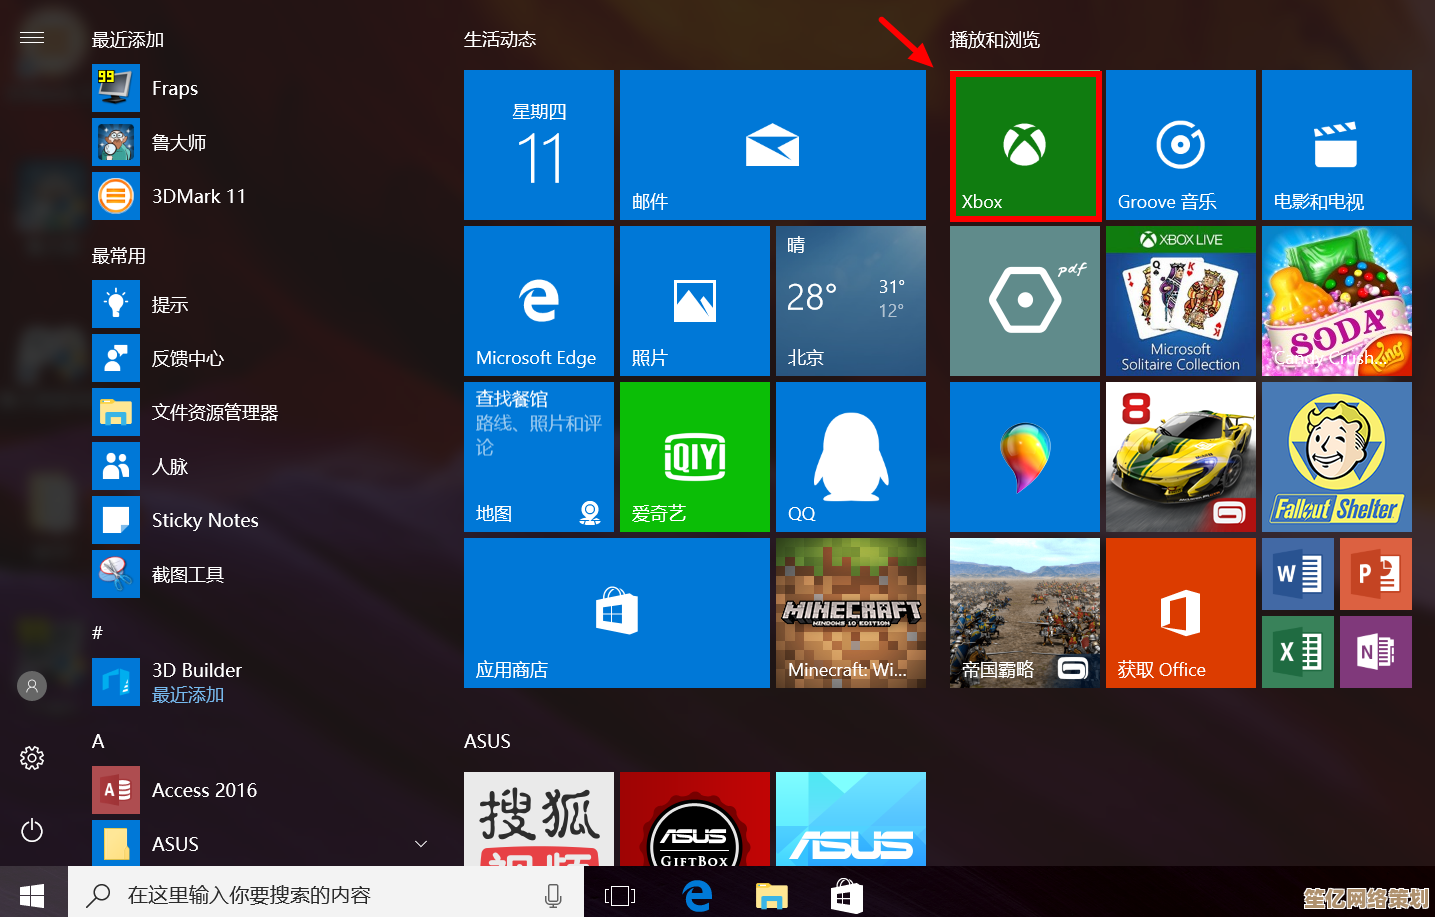1435x917 pixels.
Task: Click the 获取 Office tile
Action: tap(1180, 612)
